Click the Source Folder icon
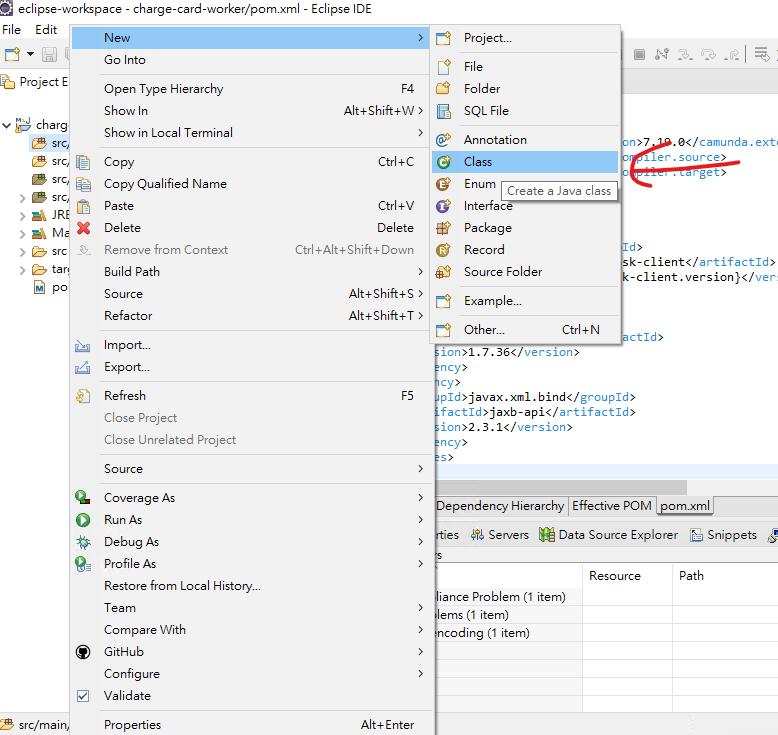Screen dimensions: 778x735 coord(443,272)
